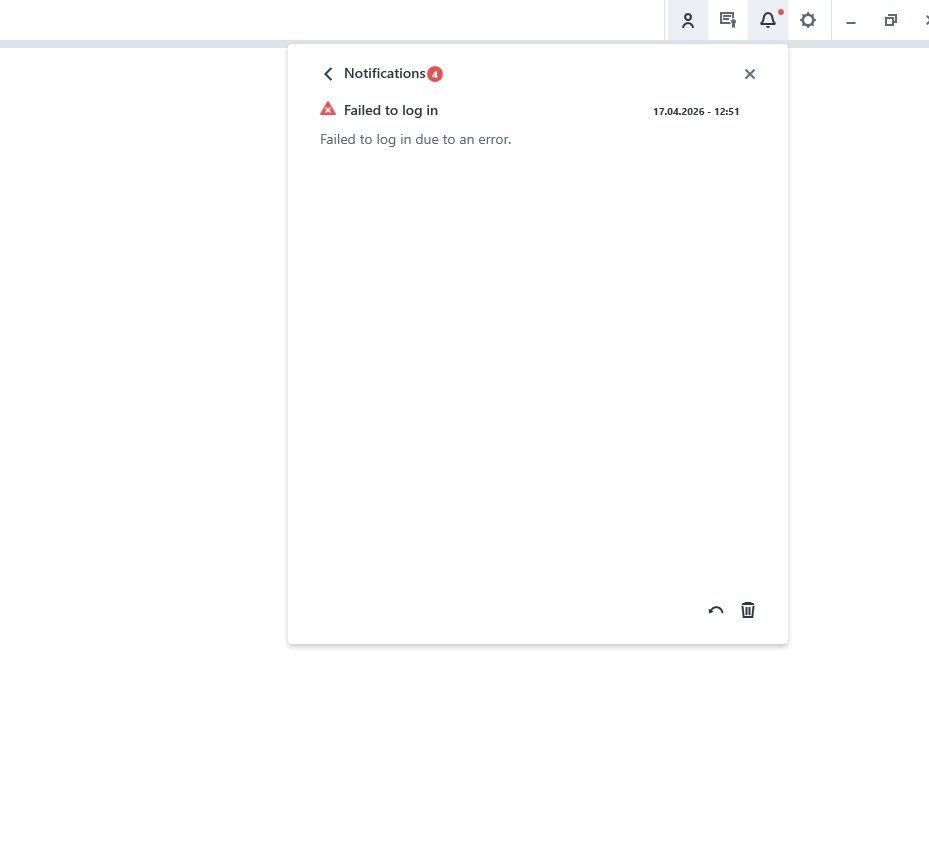Click the curved return arrow icon
929x845 pixels.
tap(716, 610)
